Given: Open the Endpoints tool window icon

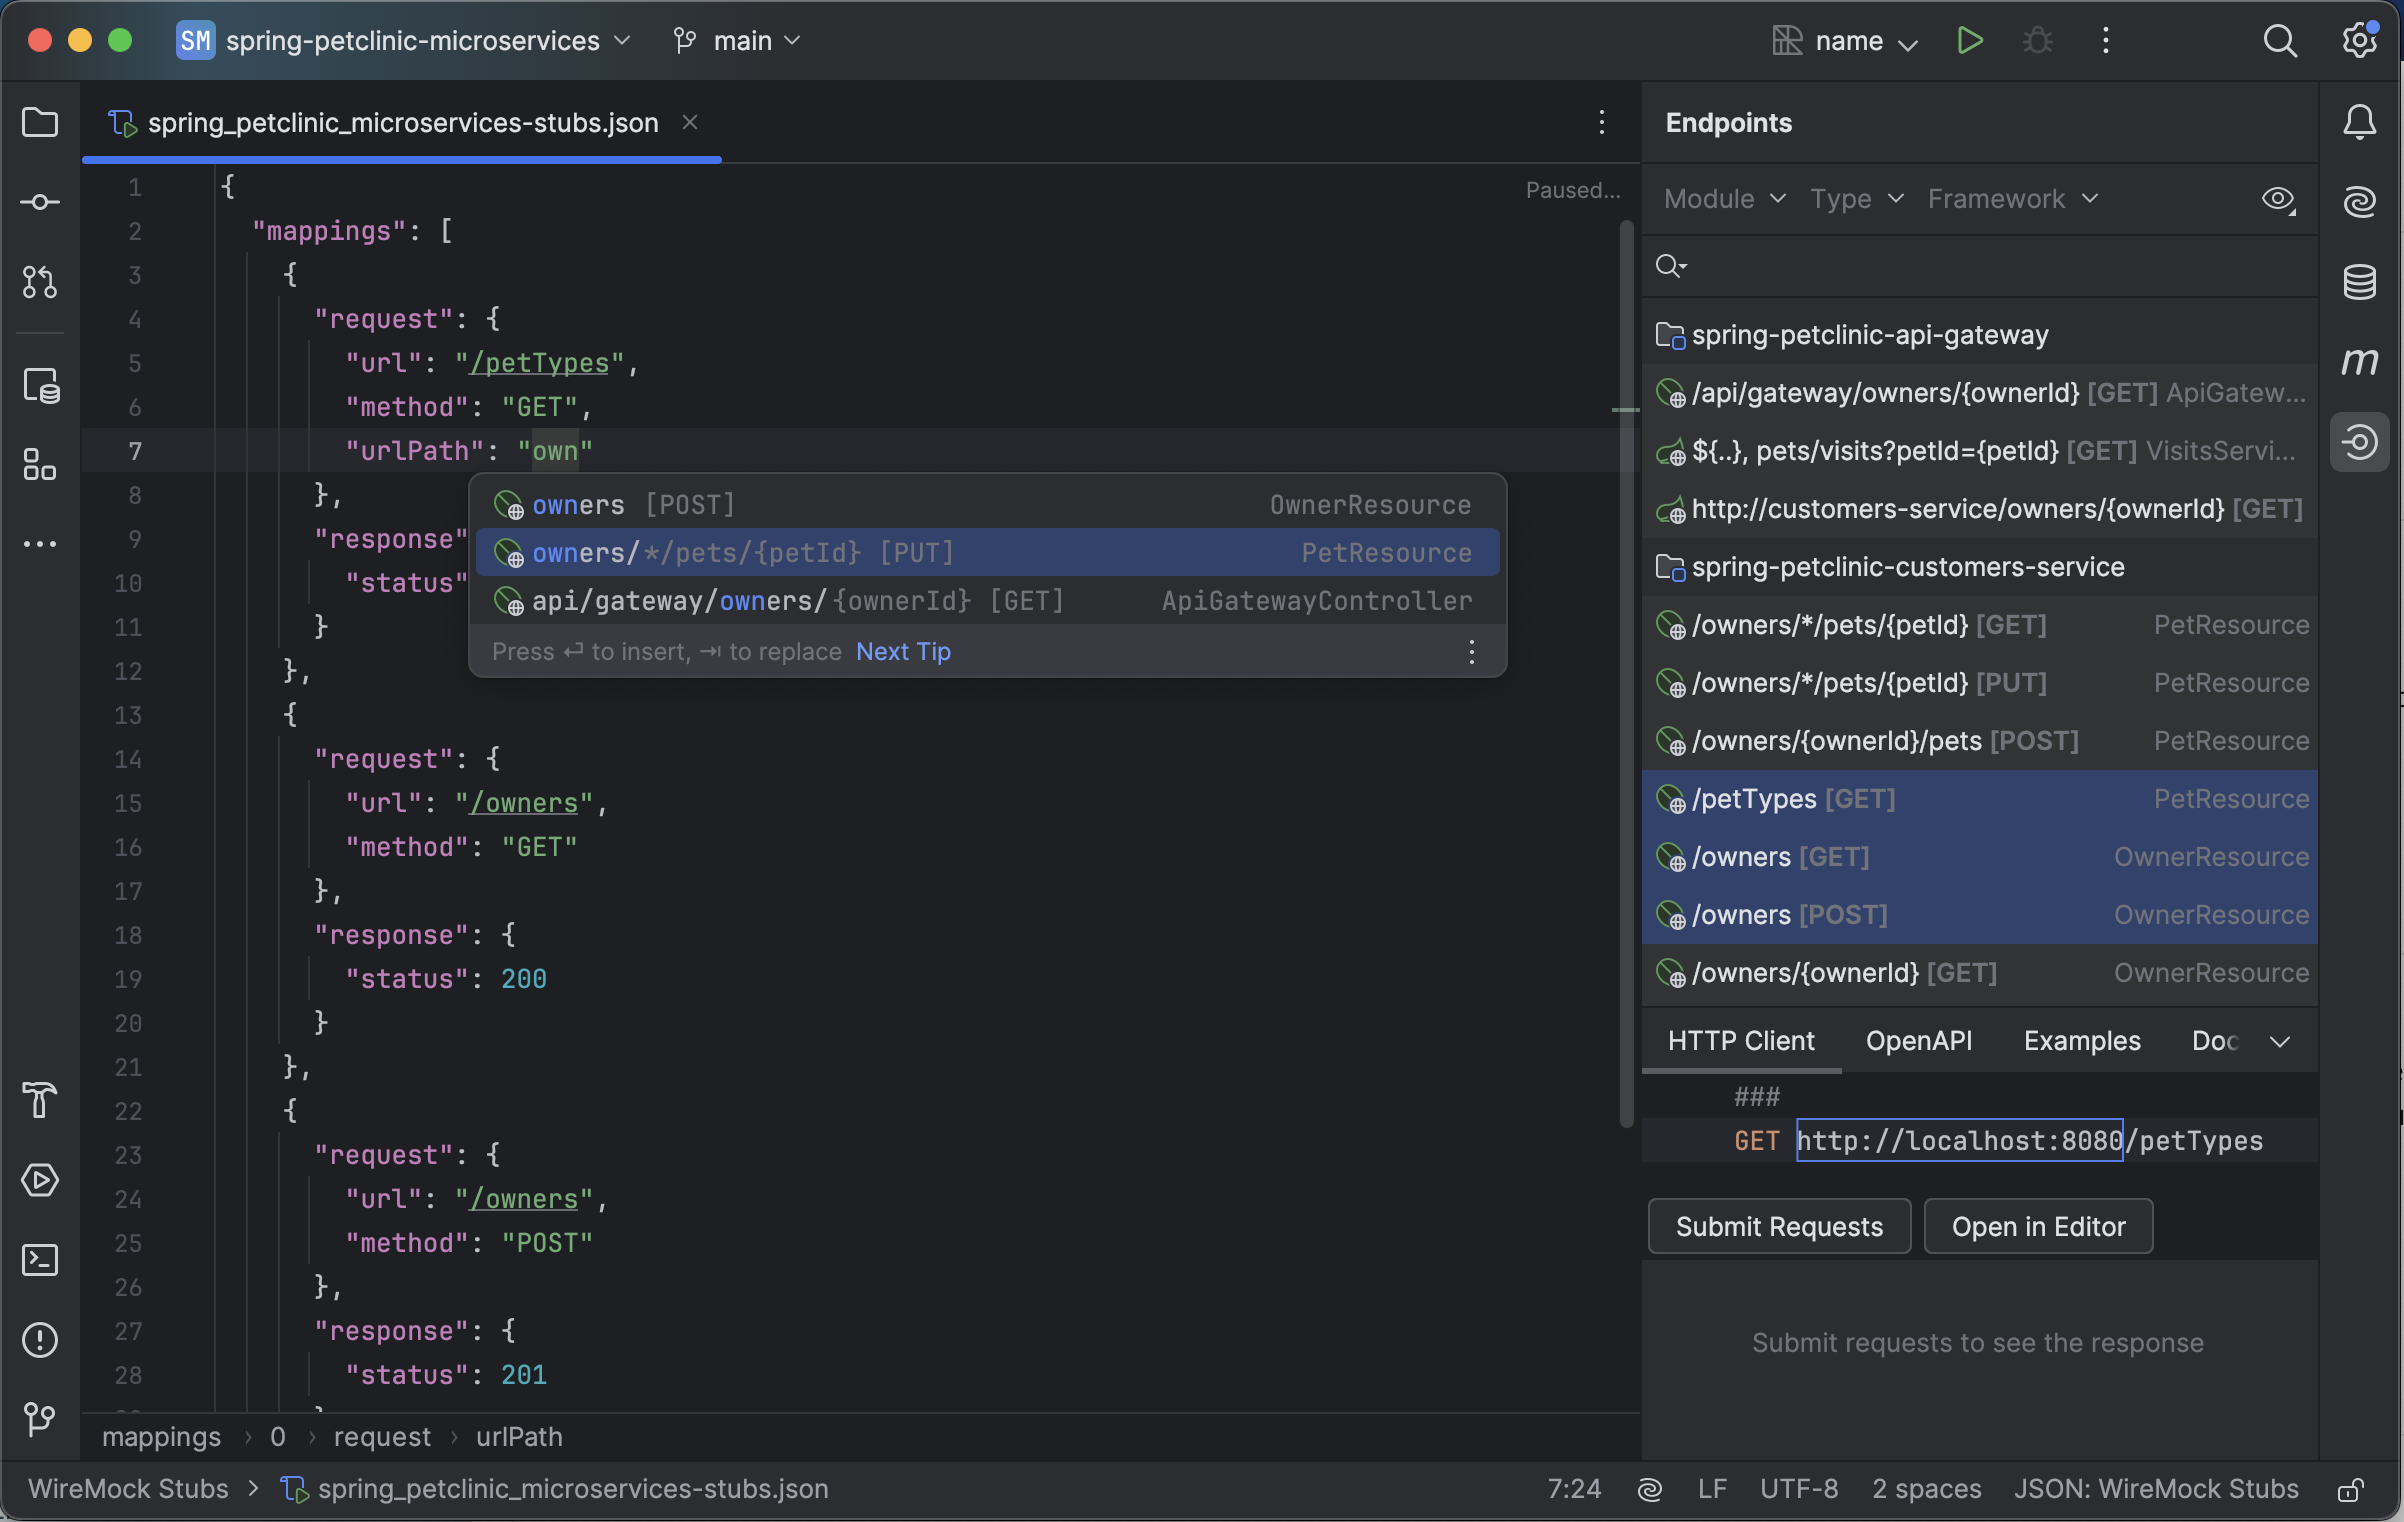Looking at the screenshot, I should (2360, 441).
